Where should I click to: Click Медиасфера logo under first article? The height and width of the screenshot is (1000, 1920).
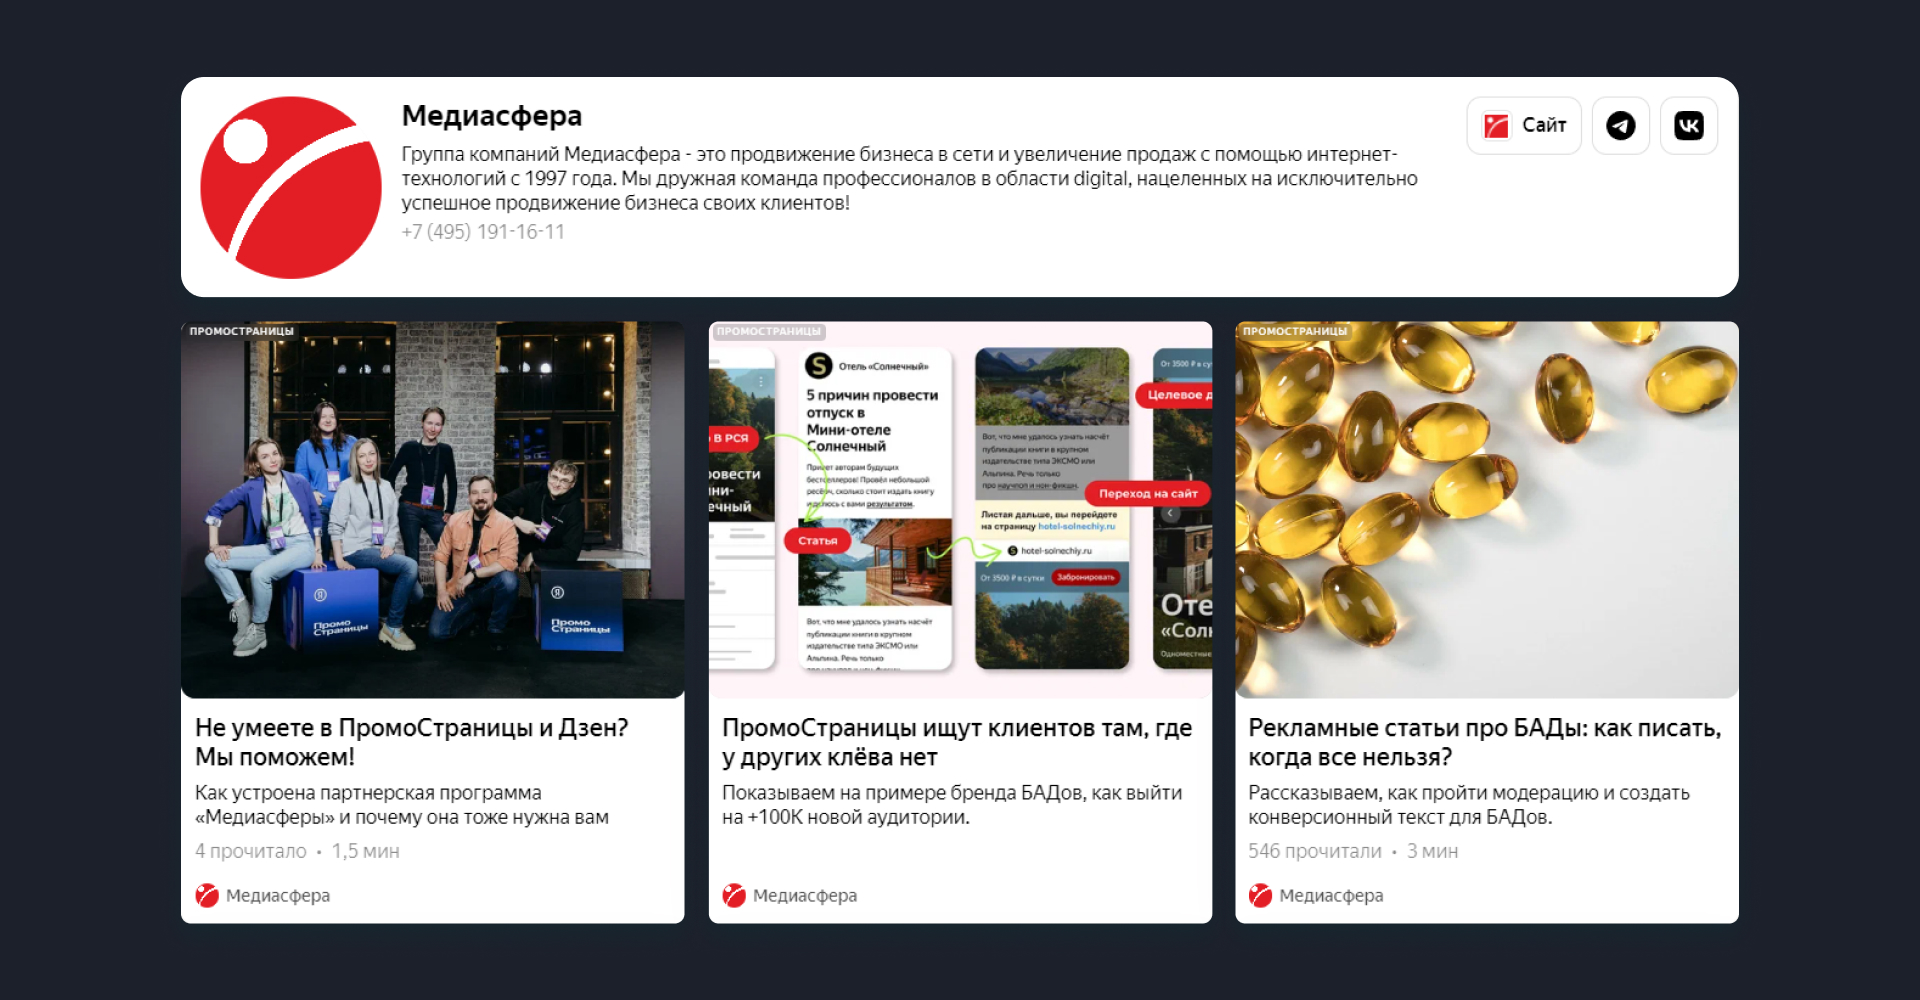coord(207,895)
